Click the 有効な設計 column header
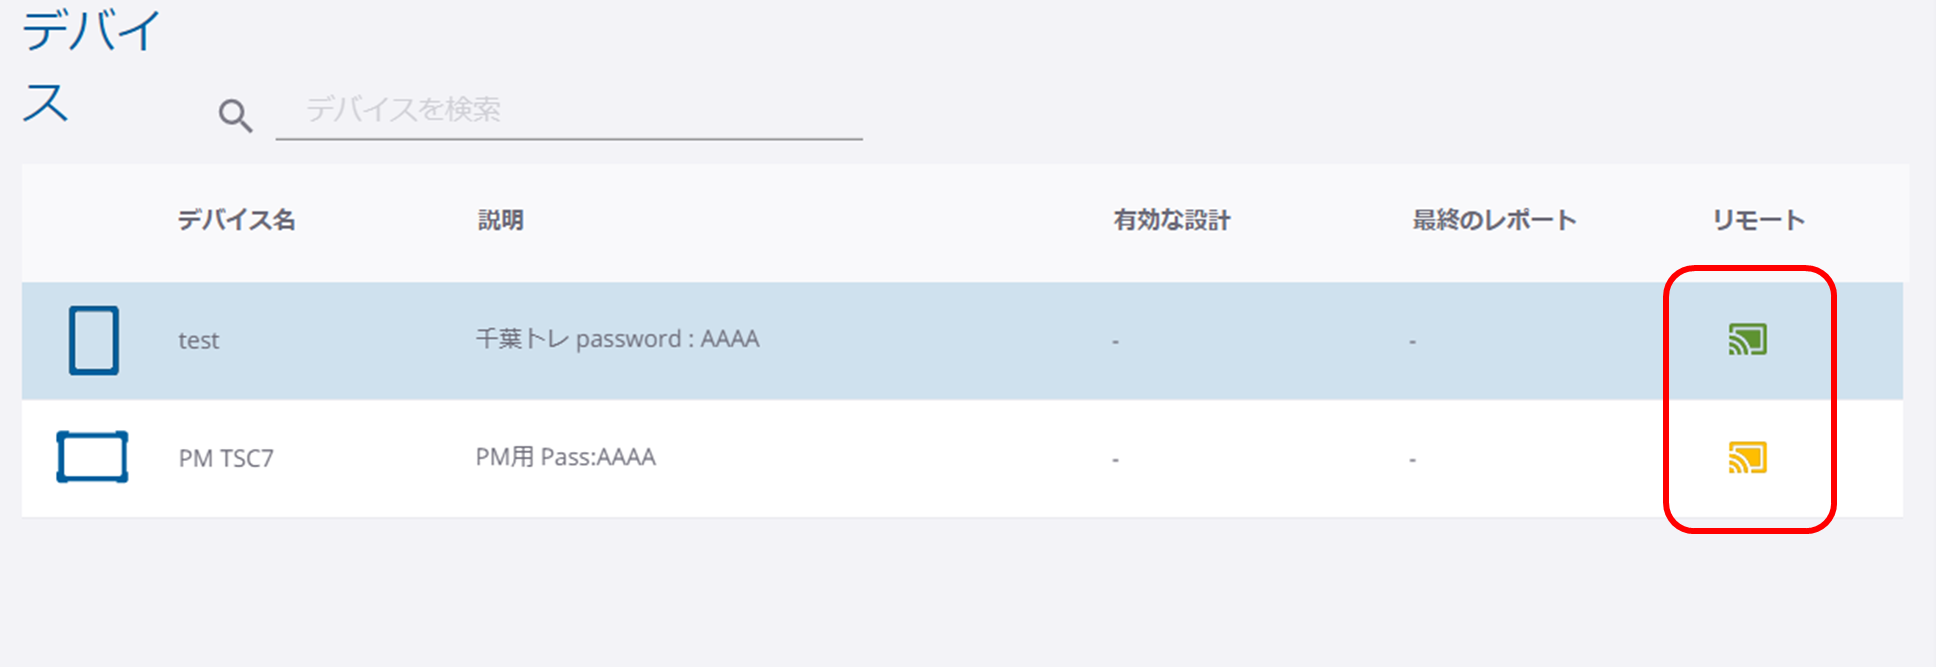This screenshot has height=667, width=1936. [x=1172, y=220]
